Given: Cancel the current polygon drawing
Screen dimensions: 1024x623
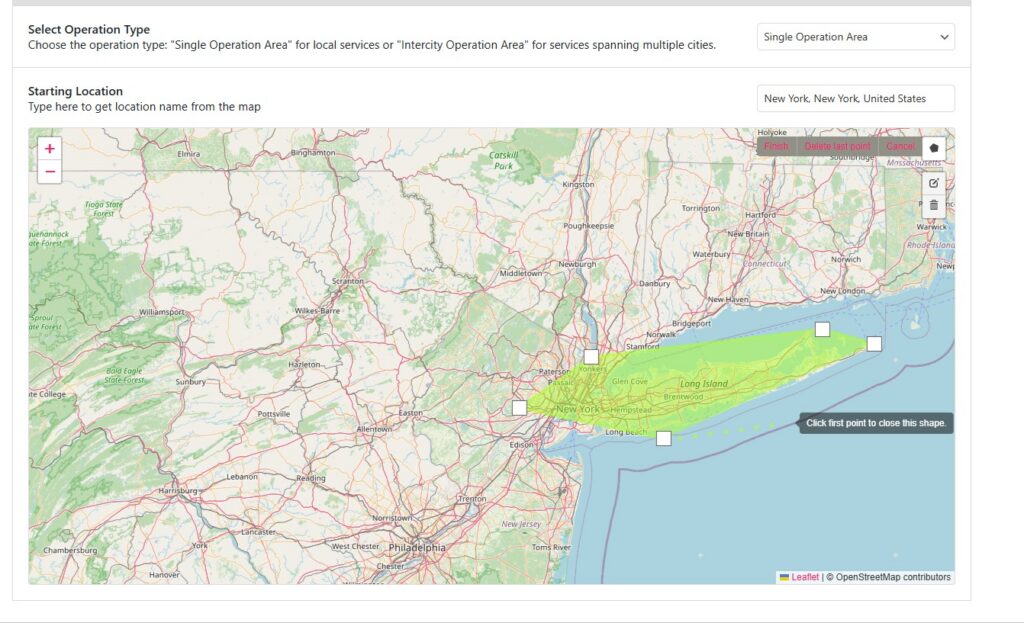Looking at the screenshot, I should [899, 146].
